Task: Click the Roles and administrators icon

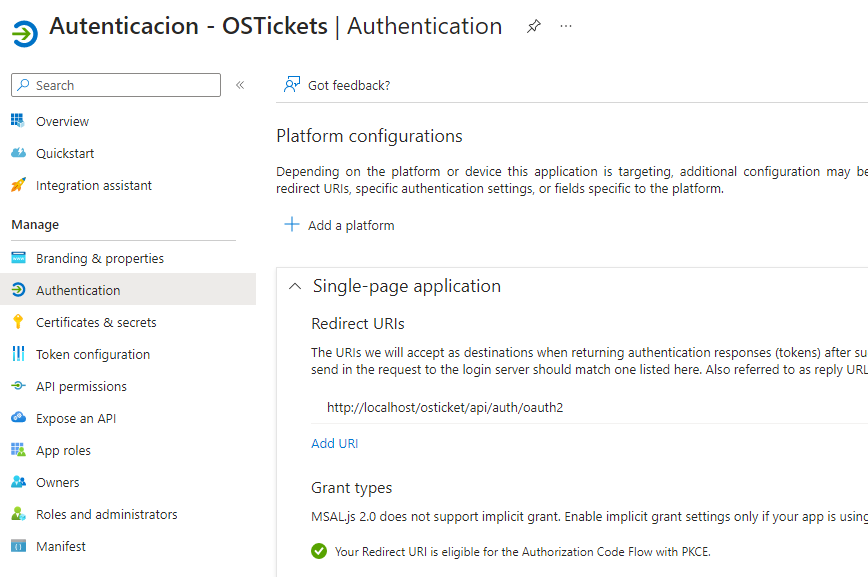Action: click(18, 514)
